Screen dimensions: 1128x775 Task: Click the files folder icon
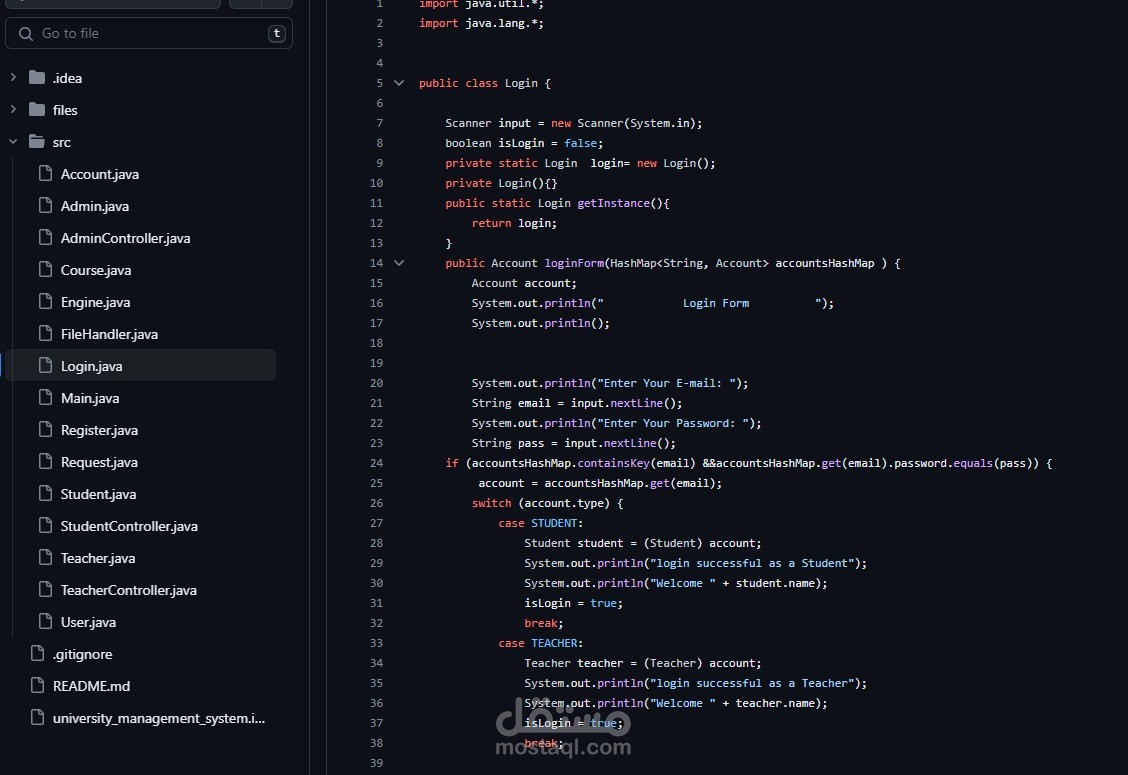coord(37,109)
